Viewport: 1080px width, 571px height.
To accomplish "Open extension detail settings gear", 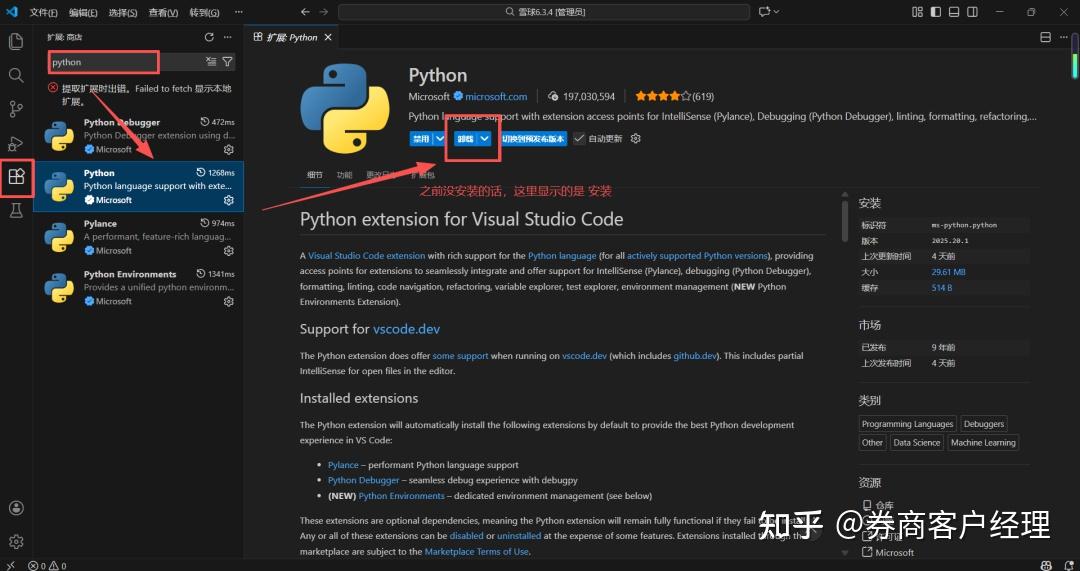I will (636, 138).
